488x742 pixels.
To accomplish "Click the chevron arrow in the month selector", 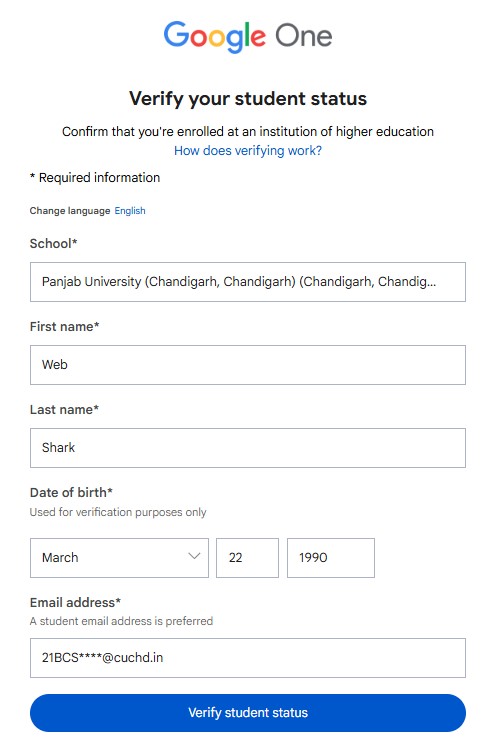I will tap(194, 556).
